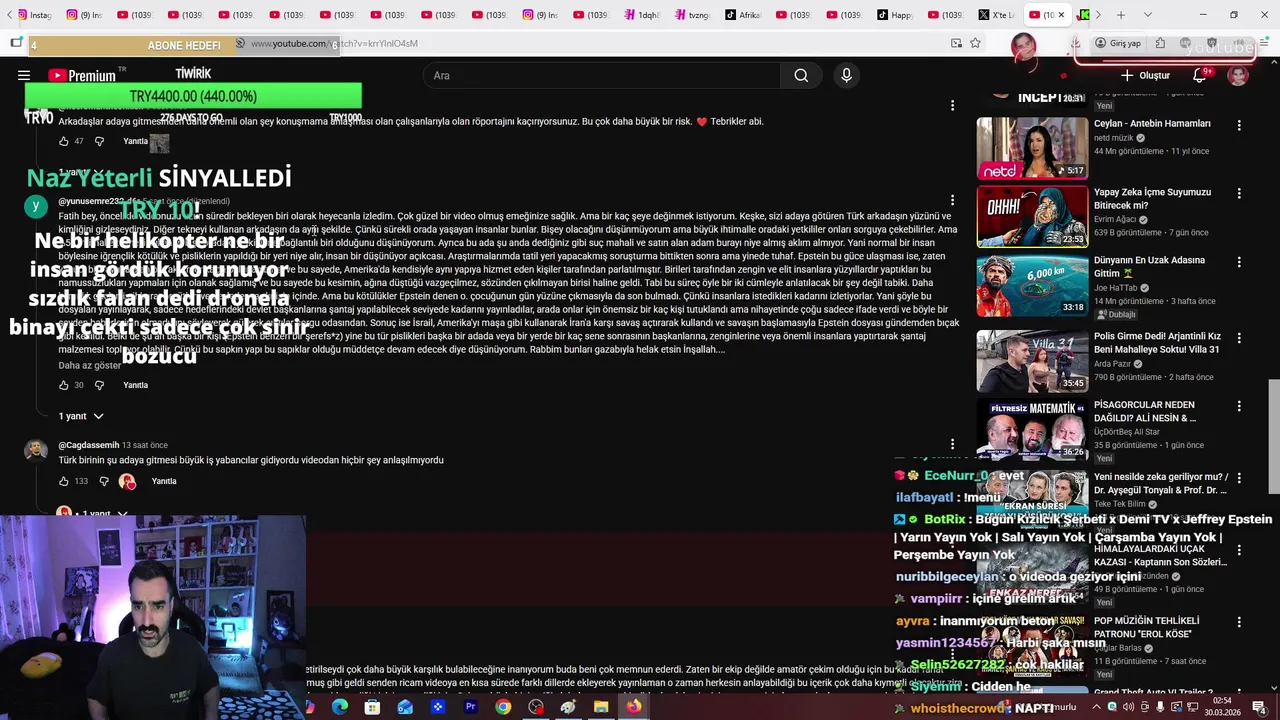This screenshot has height=720, width=1280.
Task: Reply with Yanıtla under the 30-like comment
Action: [x=135, y=385]
